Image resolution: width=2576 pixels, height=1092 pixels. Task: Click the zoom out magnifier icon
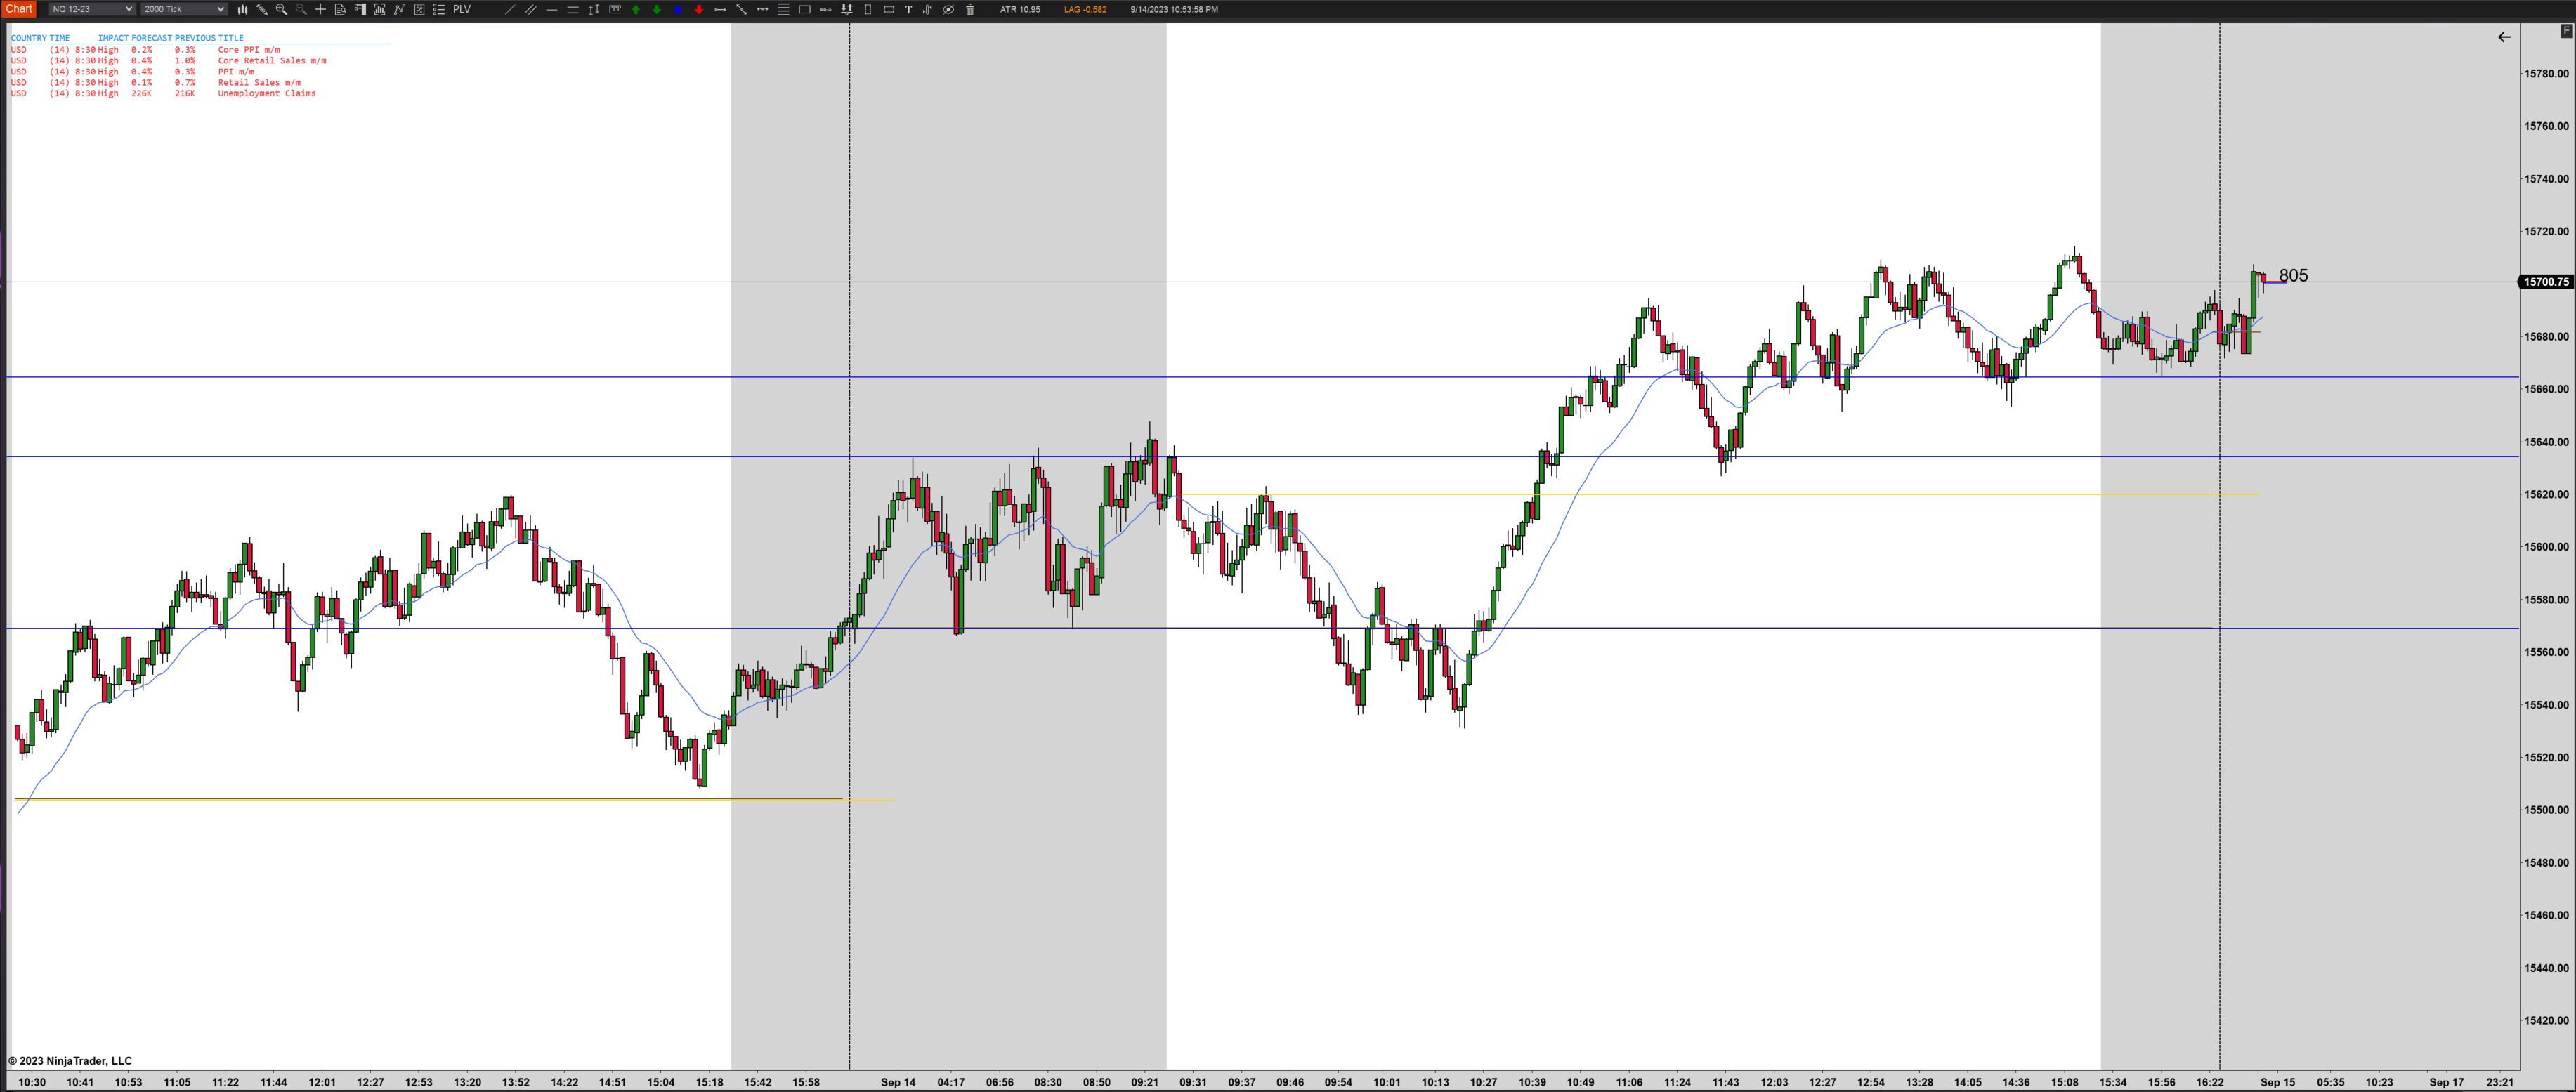pos(301,9)
